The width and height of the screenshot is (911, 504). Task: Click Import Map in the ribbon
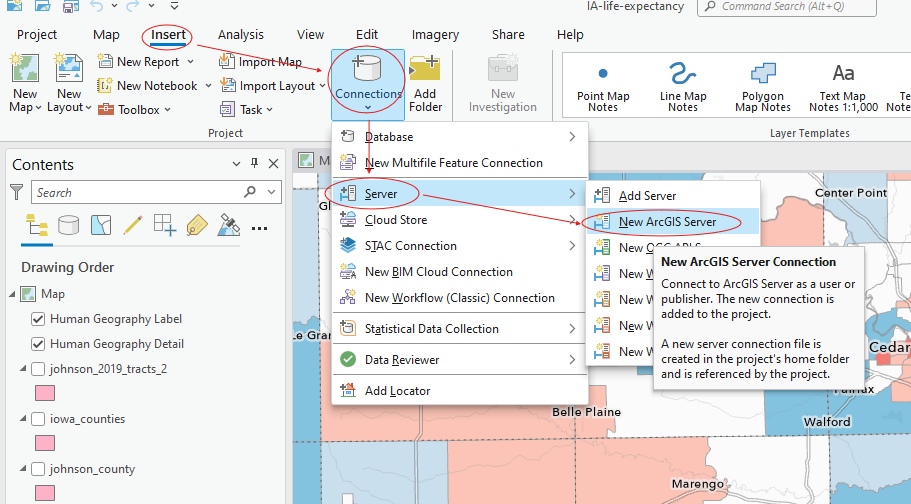pos(261,62)
